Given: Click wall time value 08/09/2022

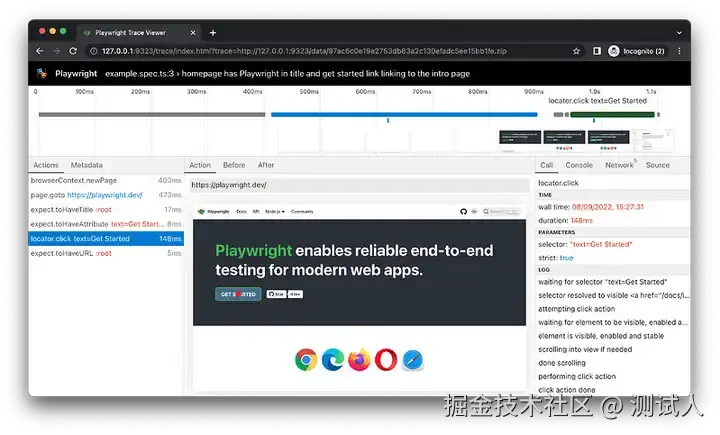Looking at the screenshot, I should (608, 207).
